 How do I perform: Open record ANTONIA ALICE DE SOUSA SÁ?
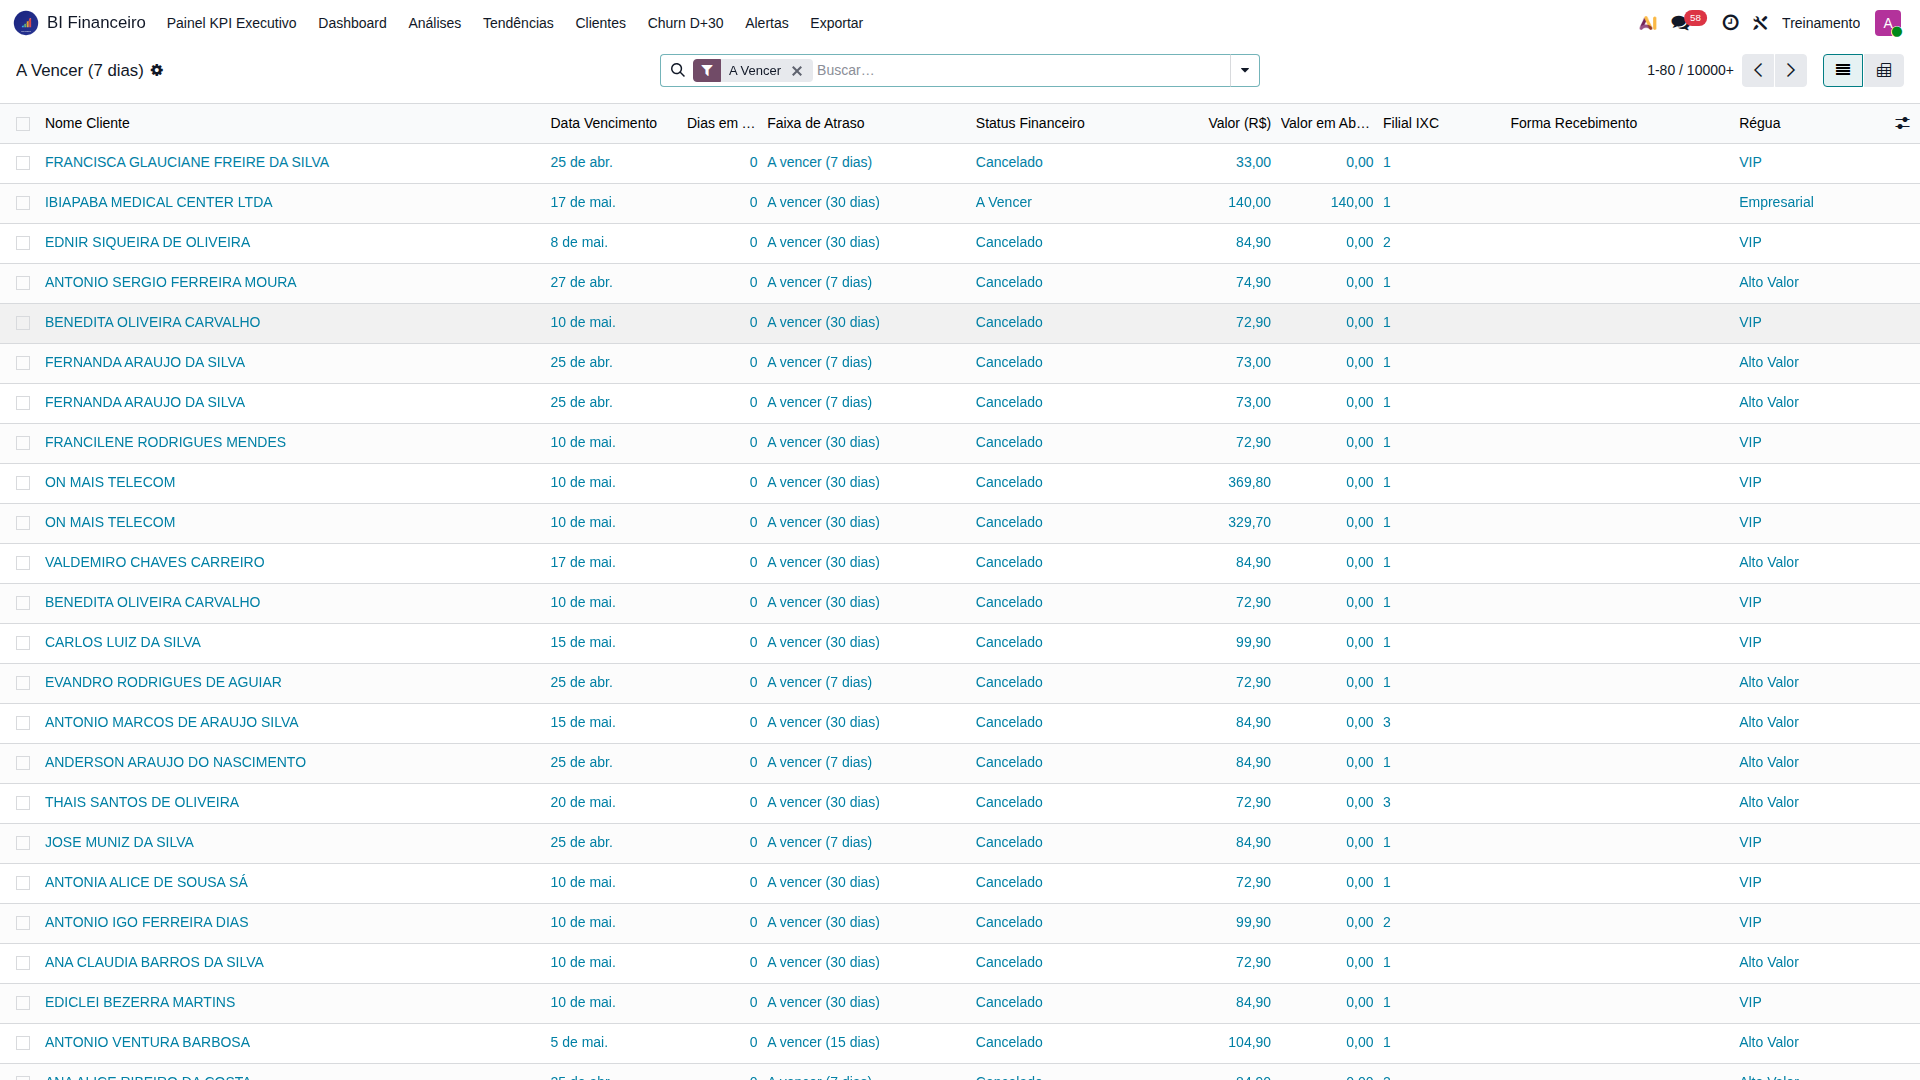(x=146, y=882)
